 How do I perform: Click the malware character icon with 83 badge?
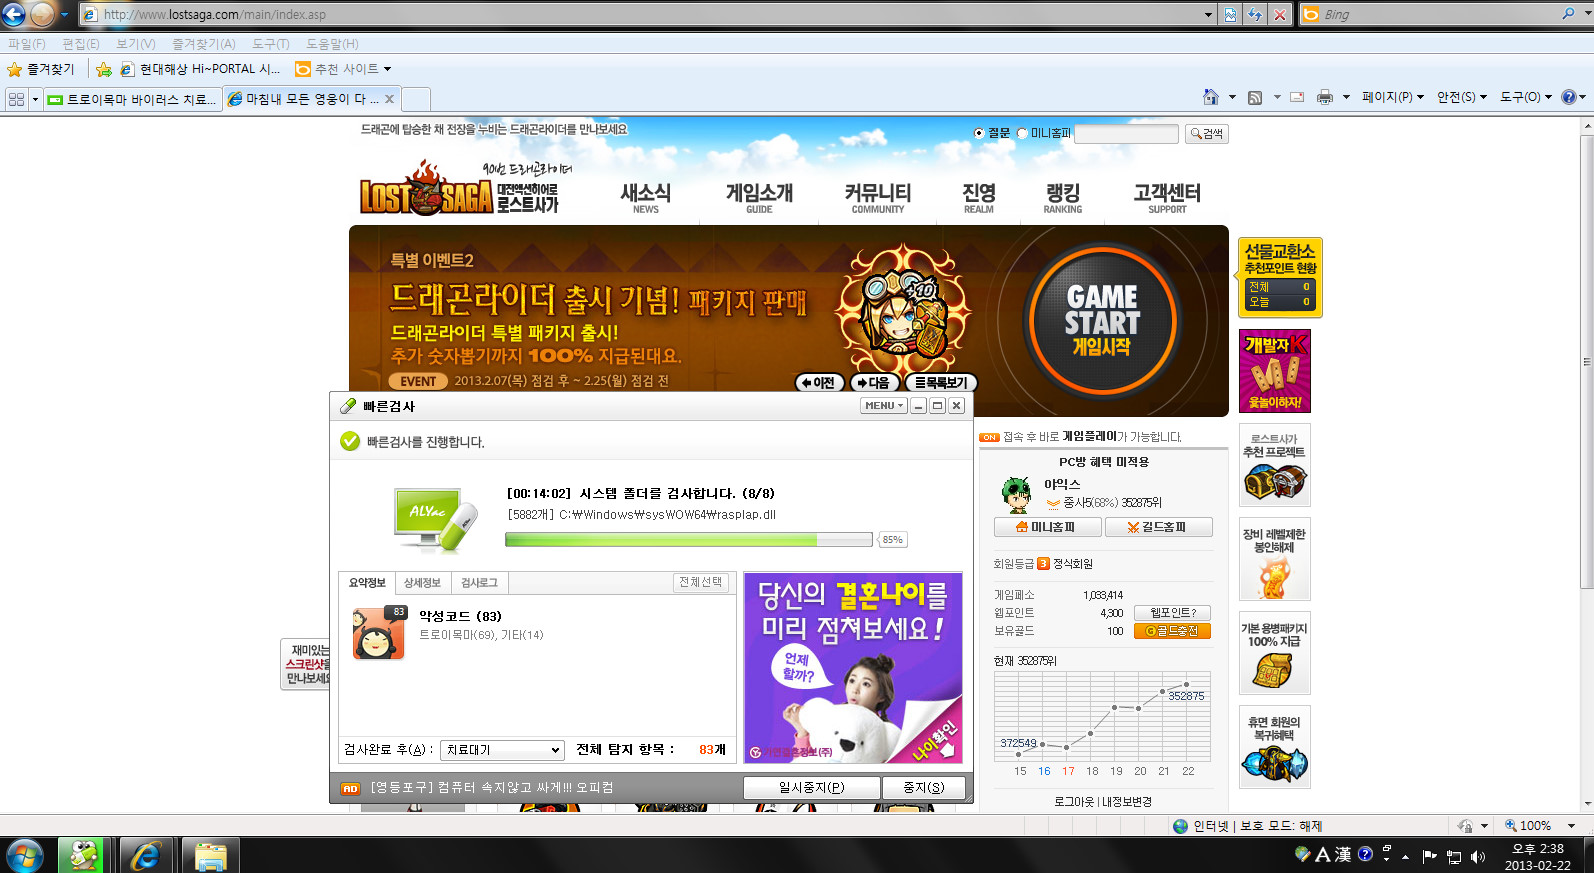pyautogui.click(x=379, y=632)
